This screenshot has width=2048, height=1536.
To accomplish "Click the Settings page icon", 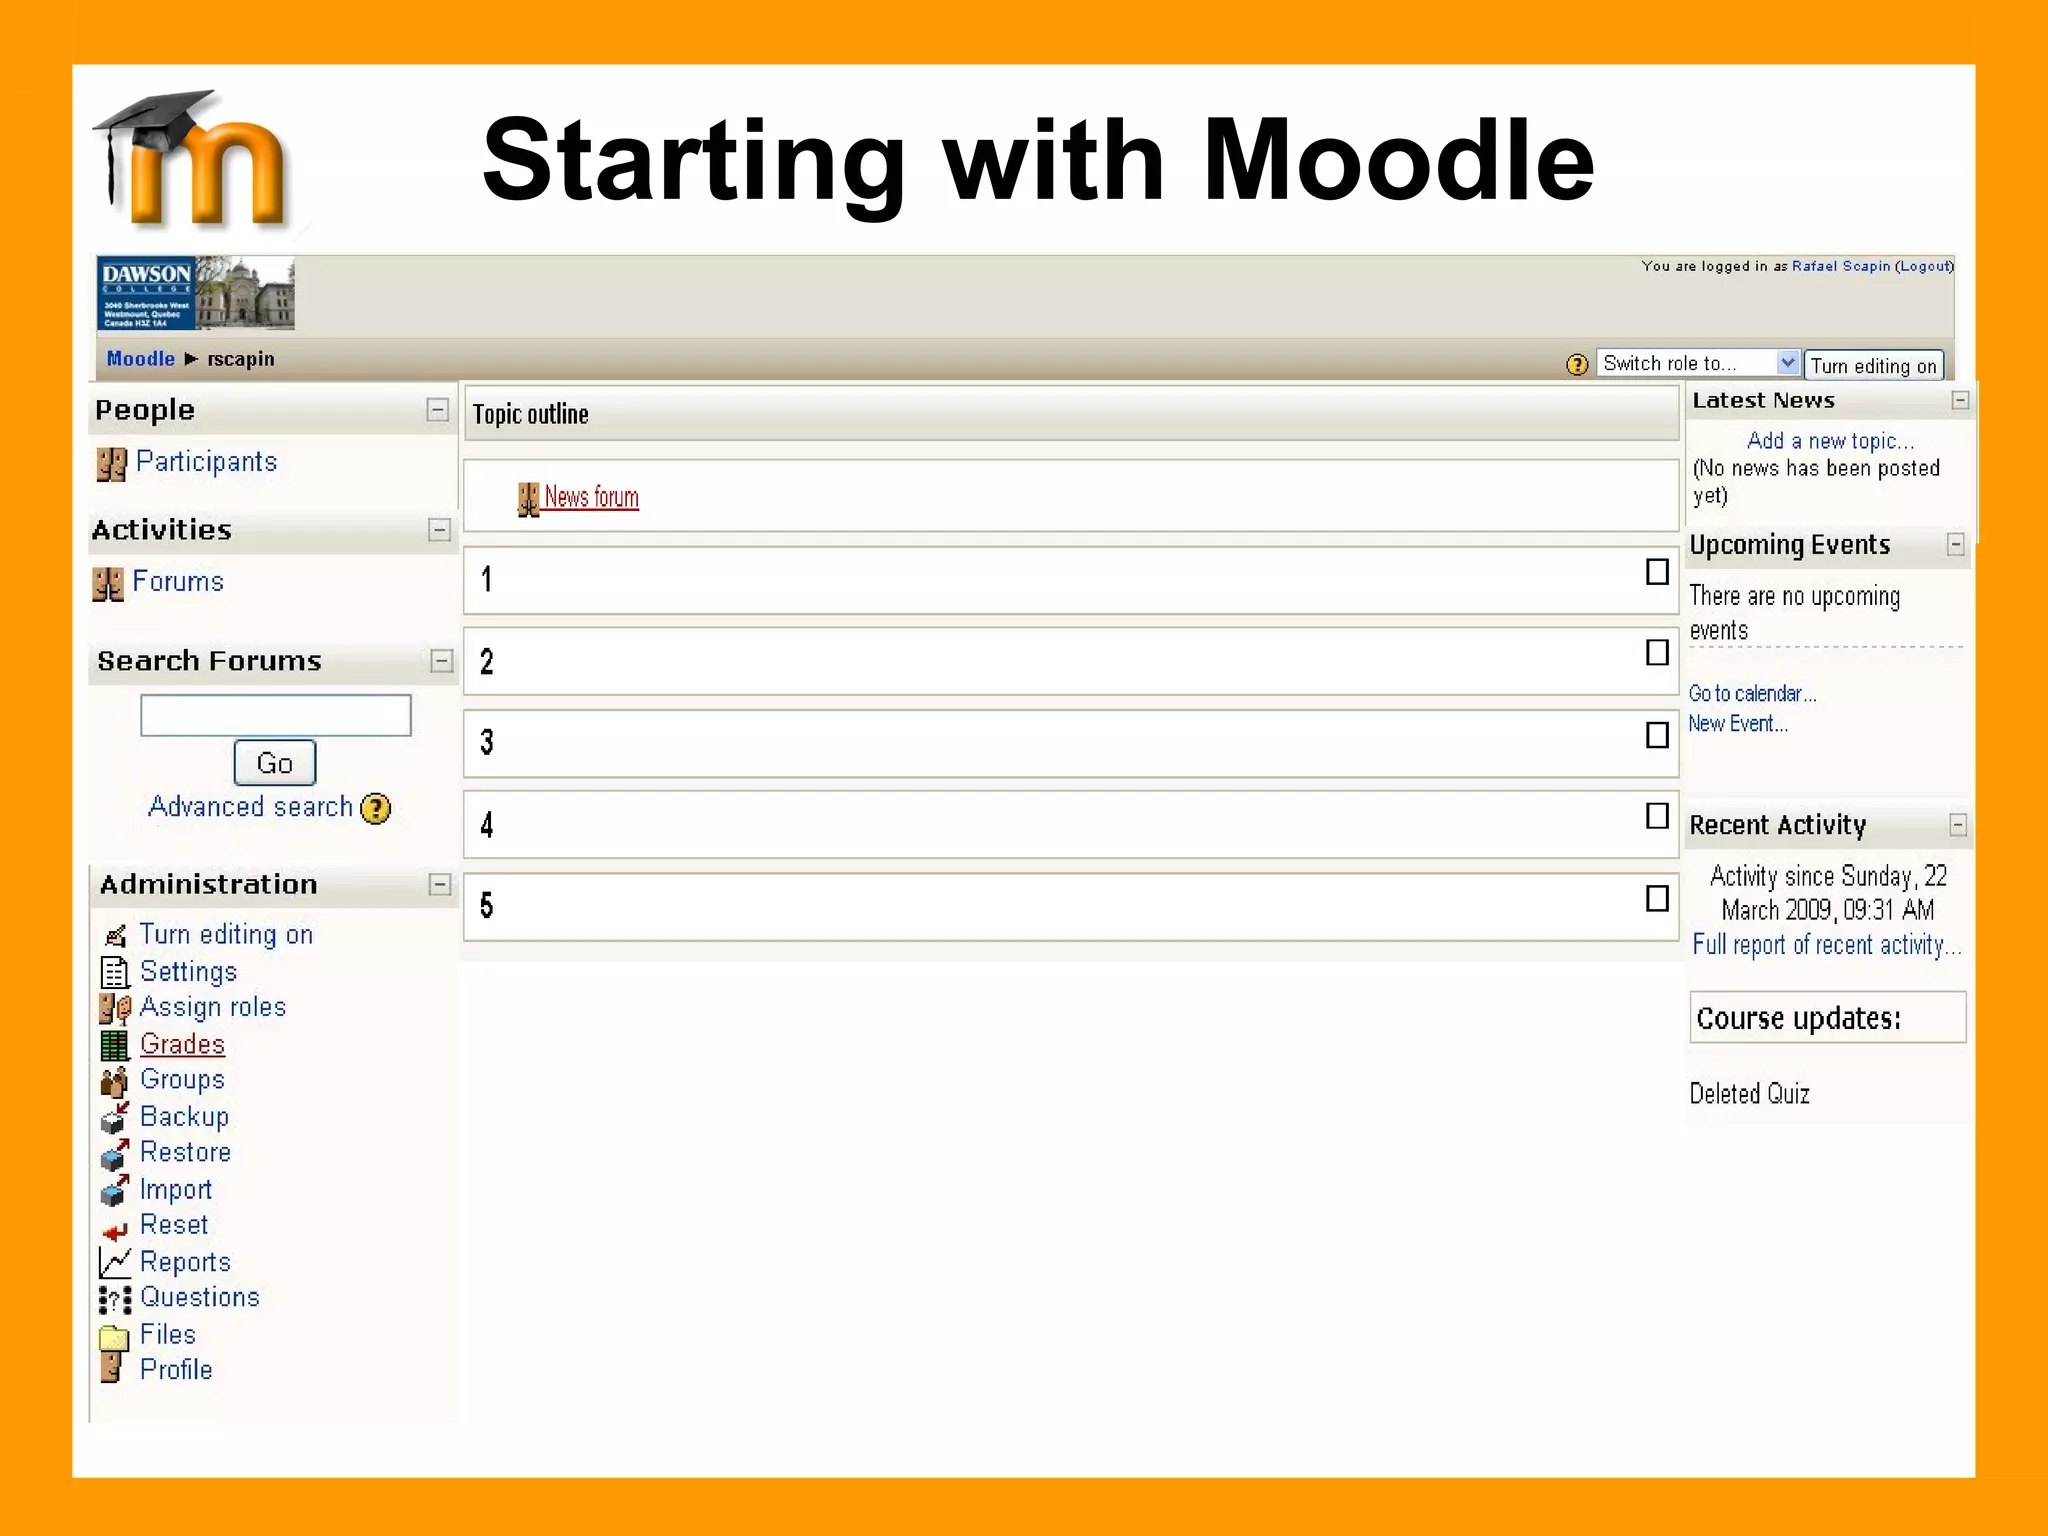I will (x=115, y=972).
